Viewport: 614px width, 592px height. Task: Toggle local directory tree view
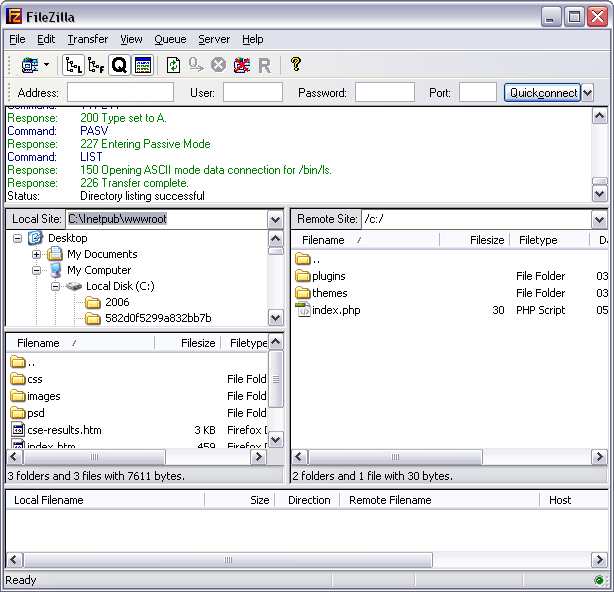[x=74, y=65]
